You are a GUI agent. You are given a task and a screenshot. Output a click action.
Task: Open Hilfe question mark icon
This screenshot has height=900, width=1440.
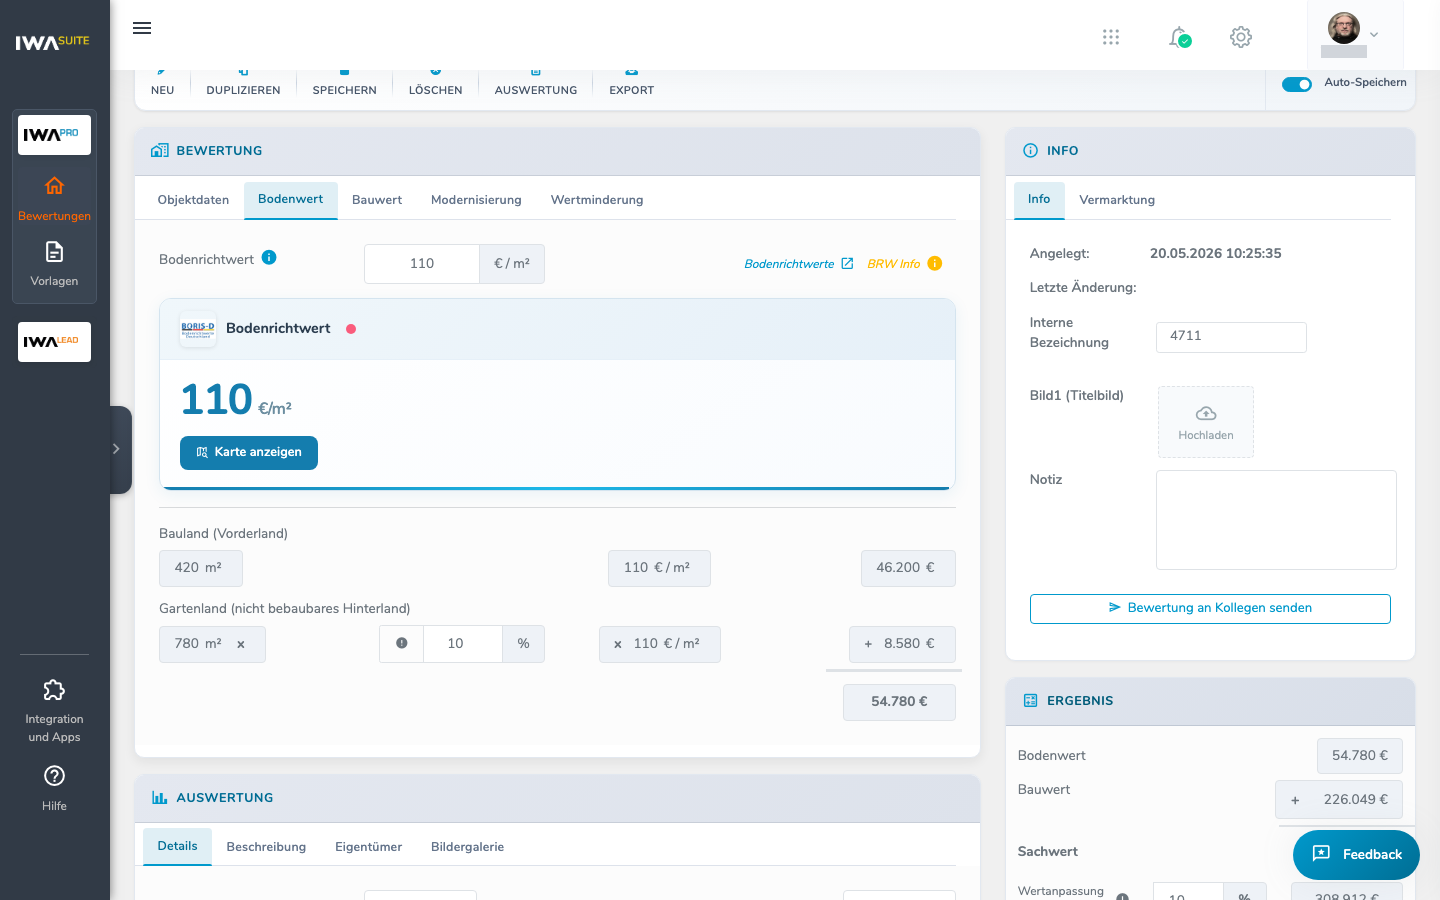tap(54, 776)
